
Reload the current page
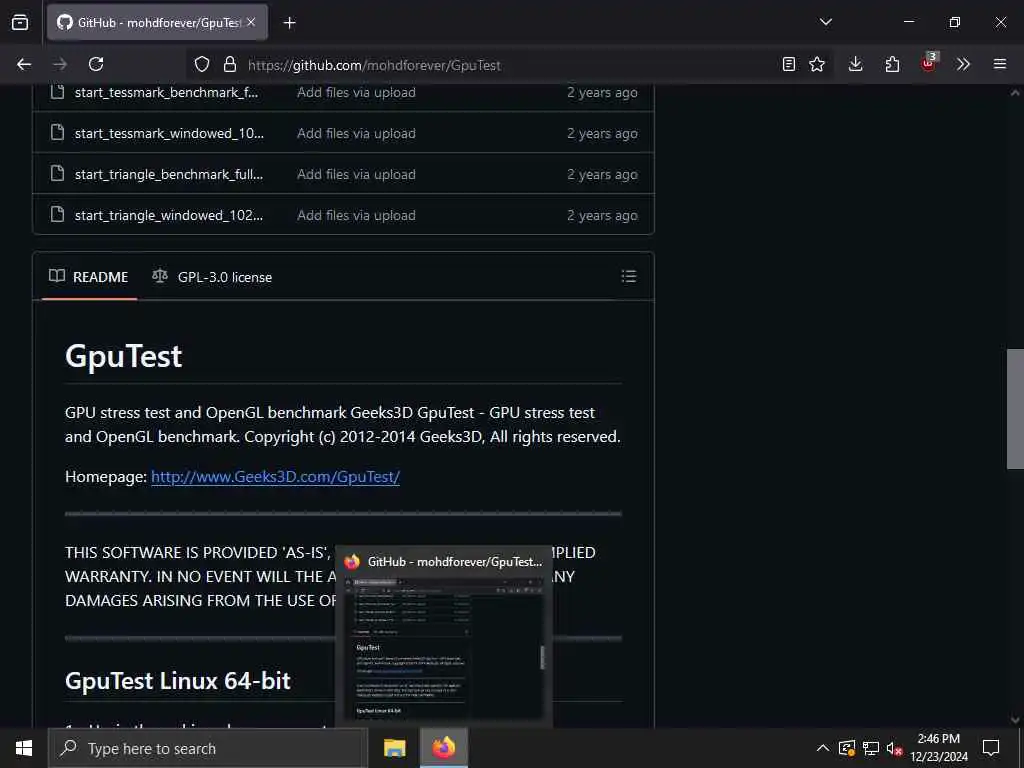pos(96,64)
